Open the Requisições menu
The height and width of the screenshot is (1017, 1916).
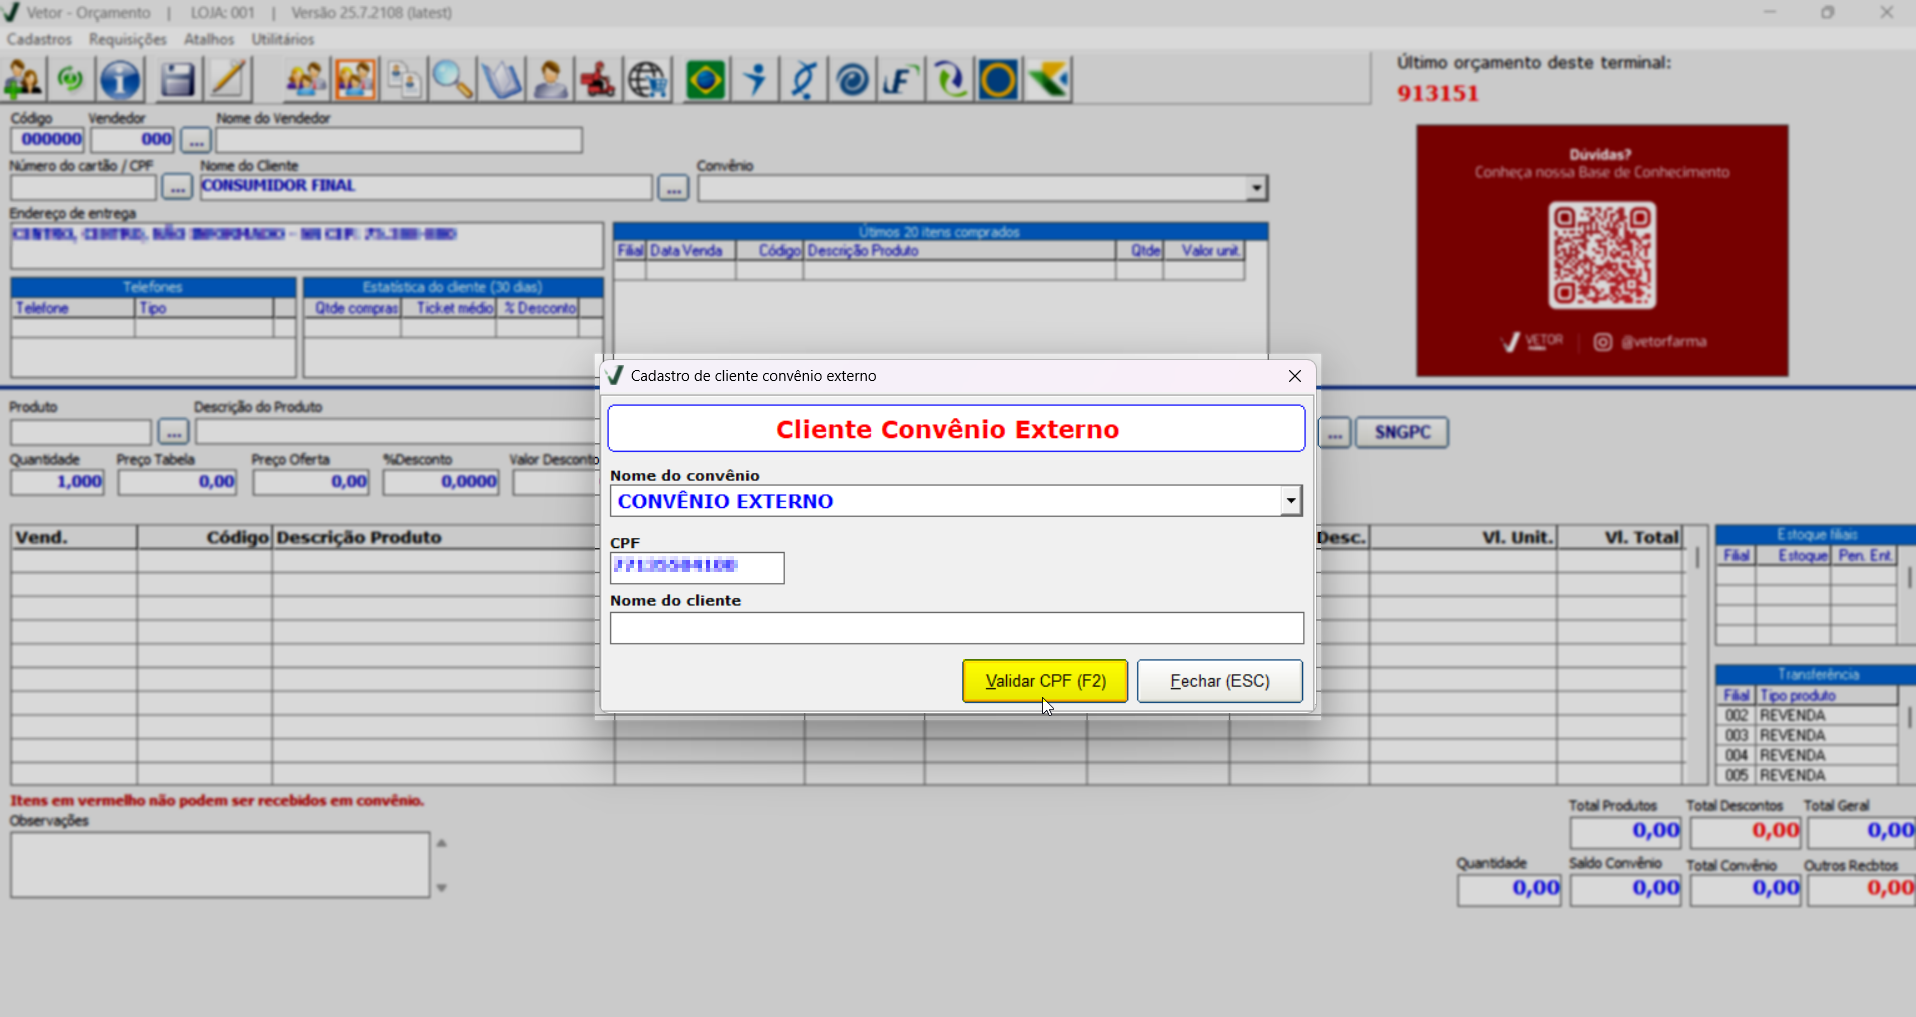128,39
